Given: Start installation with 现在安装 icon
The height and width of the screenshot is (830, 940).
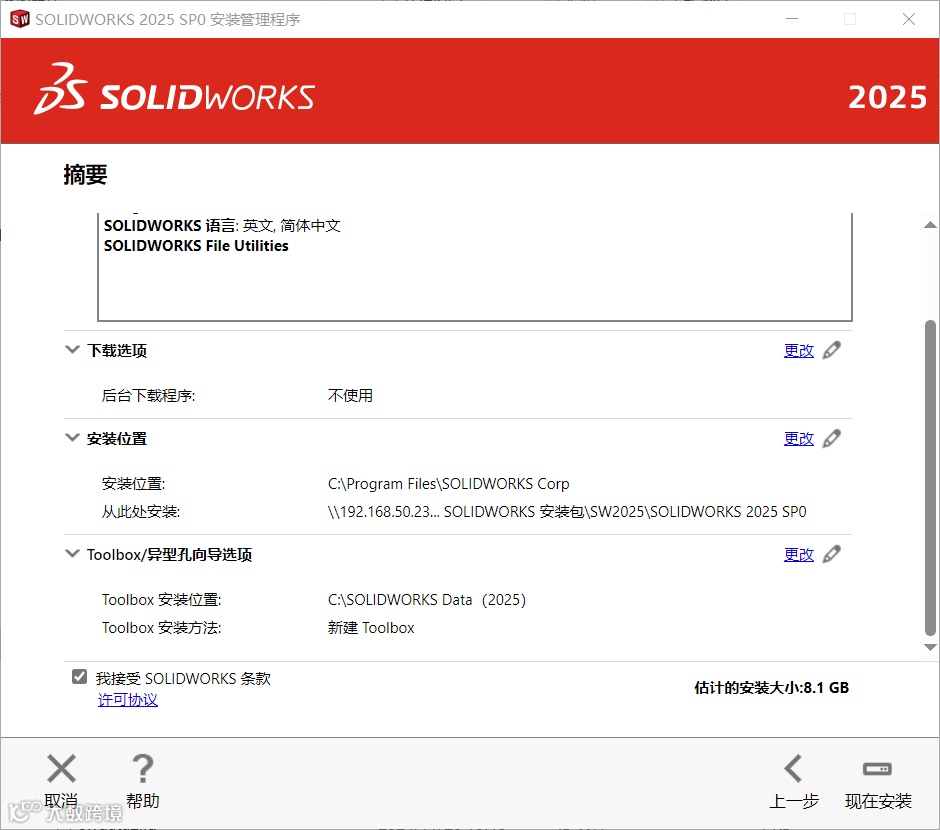Looking at the screenshot, I should [877, 768].
